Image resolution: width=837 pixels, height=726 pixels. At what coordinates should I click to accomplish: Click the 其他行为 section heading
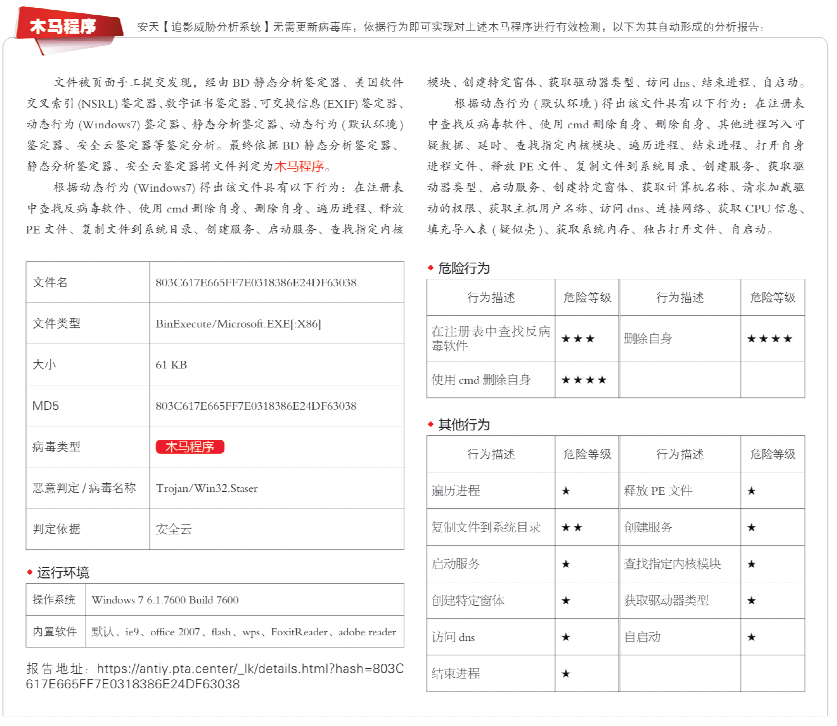[x=464, y=424]
